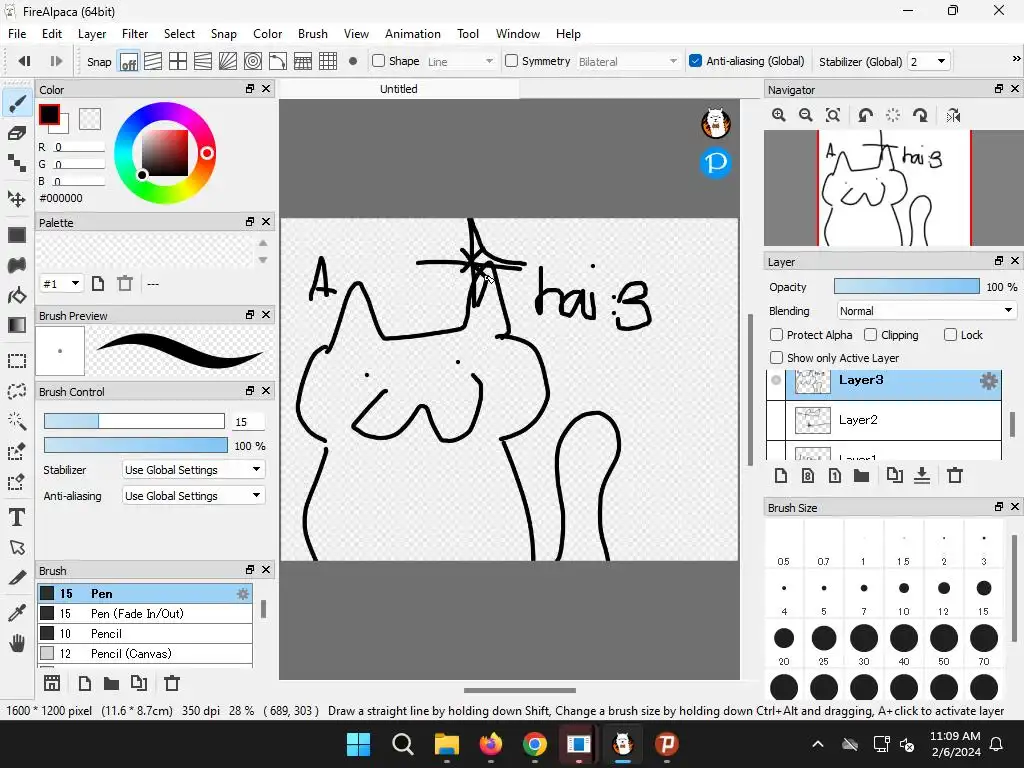Check Protect Alpha

776,335
